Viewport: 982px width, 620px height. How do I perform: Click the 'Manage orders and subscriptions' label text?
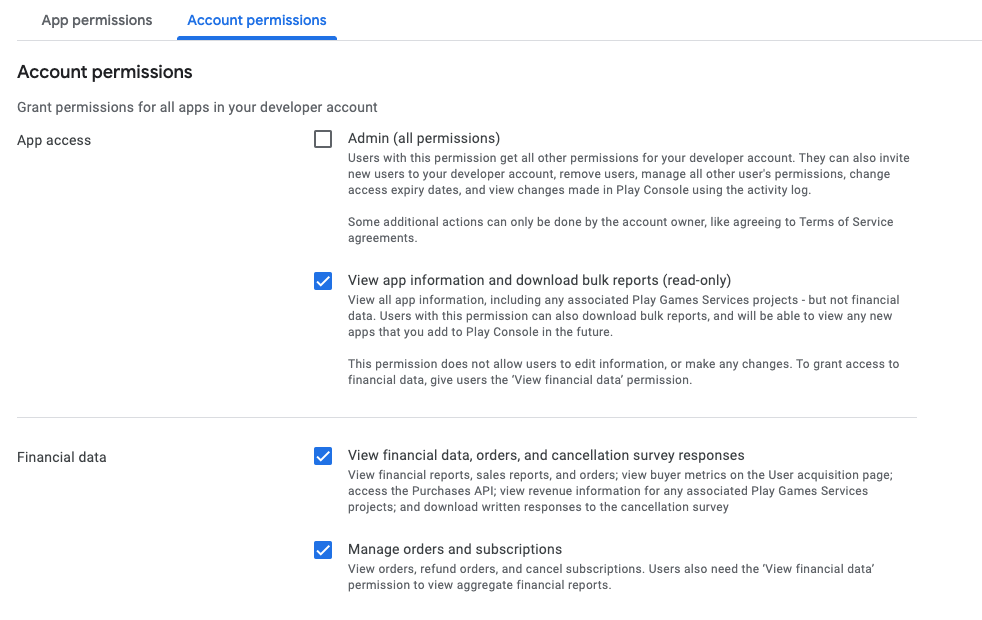click(454, 549)
